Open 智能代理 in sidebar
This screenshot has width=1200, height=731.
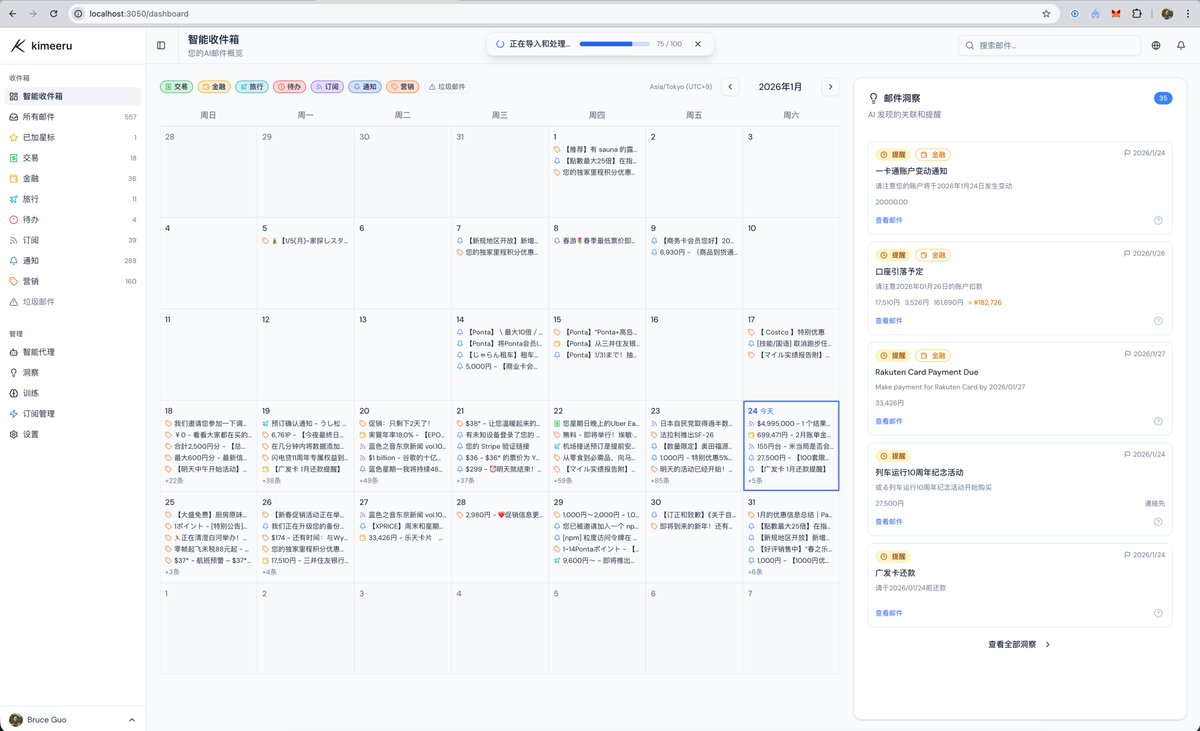[71, 352]
